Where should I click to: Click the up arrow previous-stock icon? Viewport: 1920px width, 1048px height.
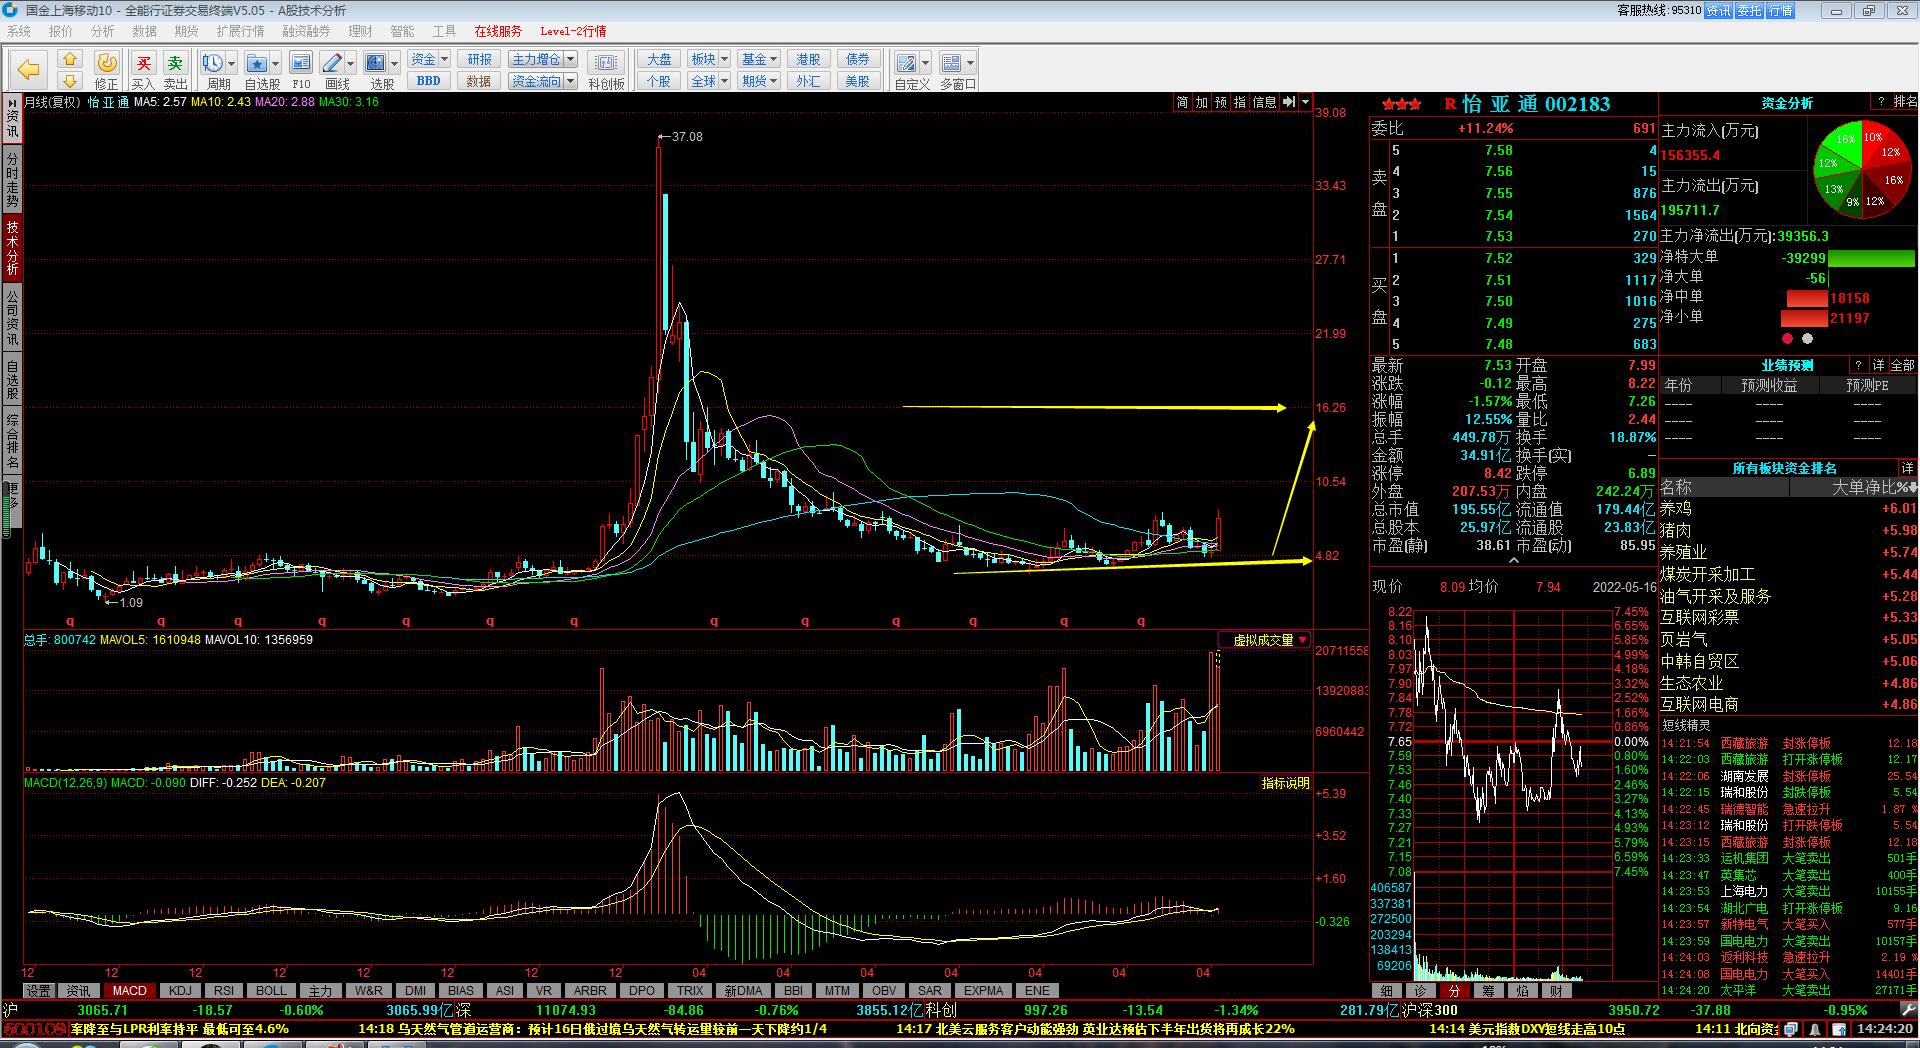(69, 59)
